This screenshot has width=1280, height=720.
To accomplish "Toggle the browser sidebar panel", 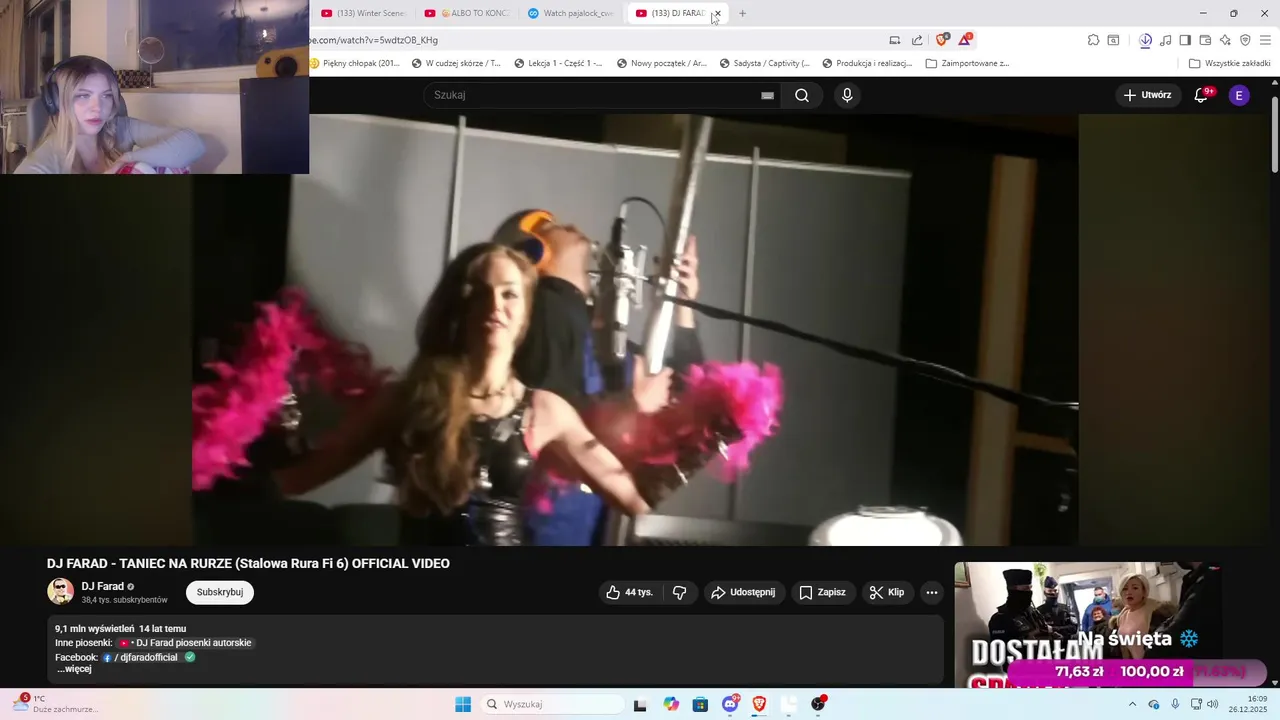I will [x=1185, y=40].
